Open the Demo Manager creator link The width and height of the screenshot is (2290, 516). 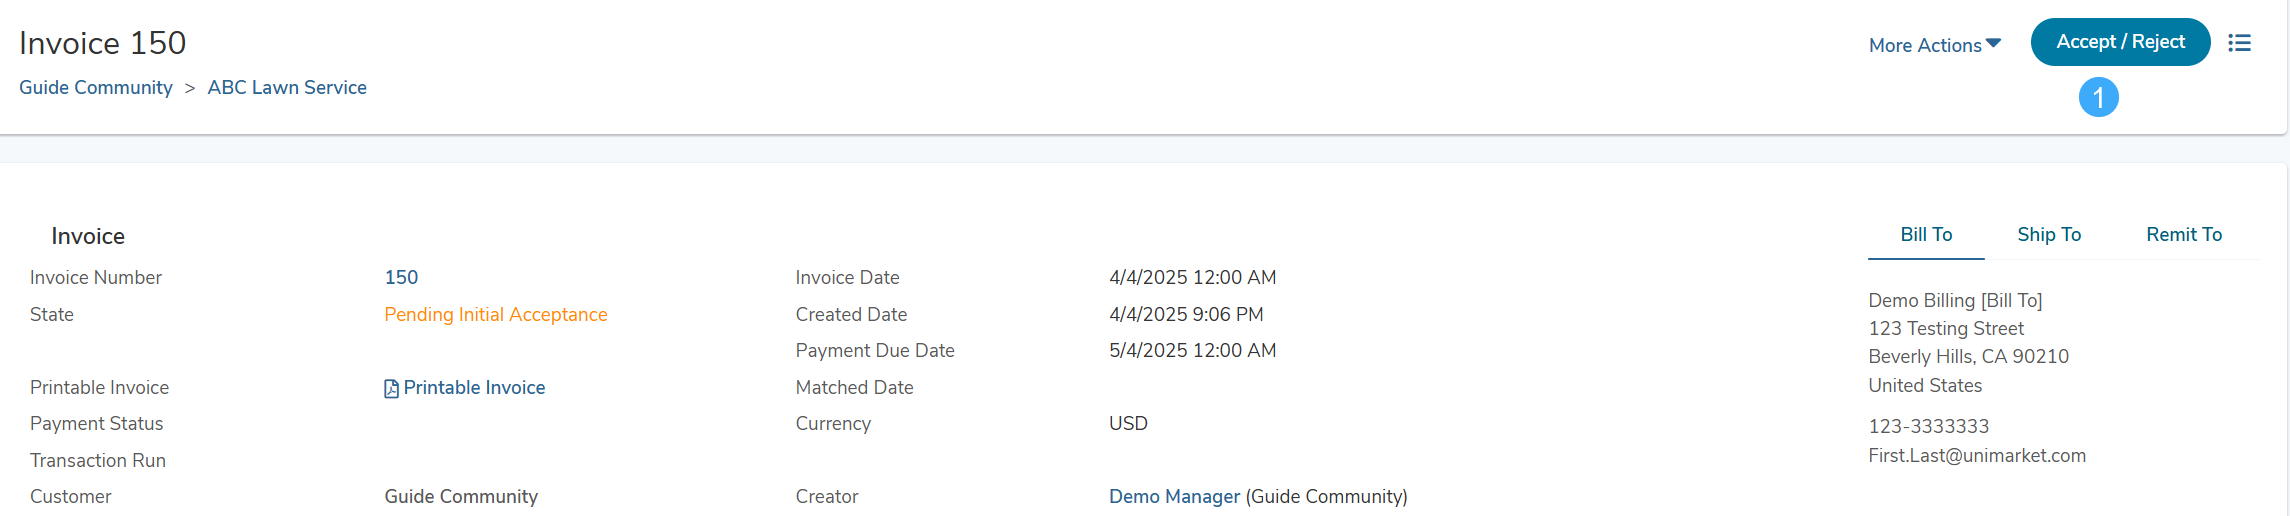click(x=1174, y=497)
